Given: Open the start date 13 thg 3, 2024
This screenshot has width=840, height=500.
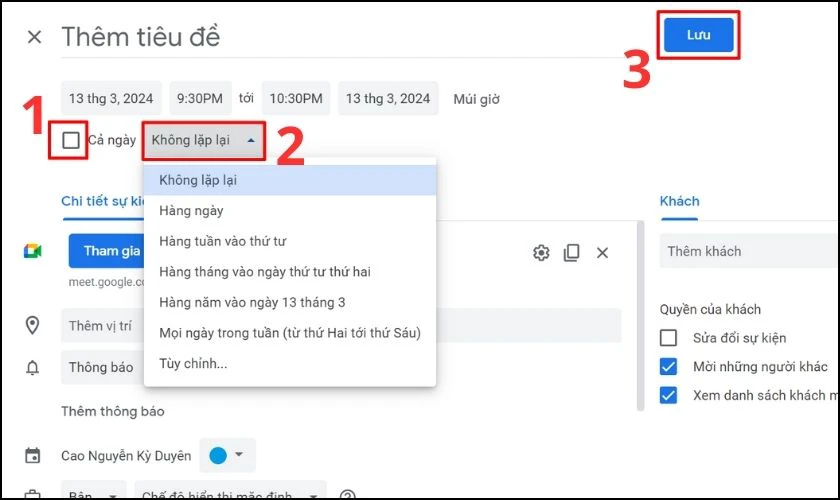Looking at the screenshot, I should (111, 99).
